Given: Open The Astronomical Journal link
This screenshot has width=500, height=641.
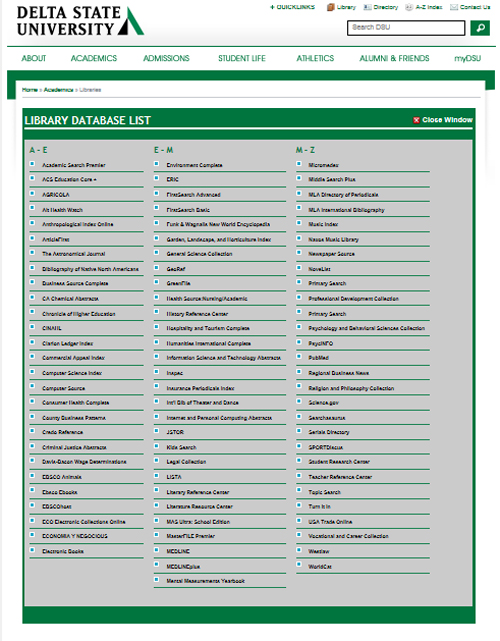Looking at the screenshot, I should 74,254.
